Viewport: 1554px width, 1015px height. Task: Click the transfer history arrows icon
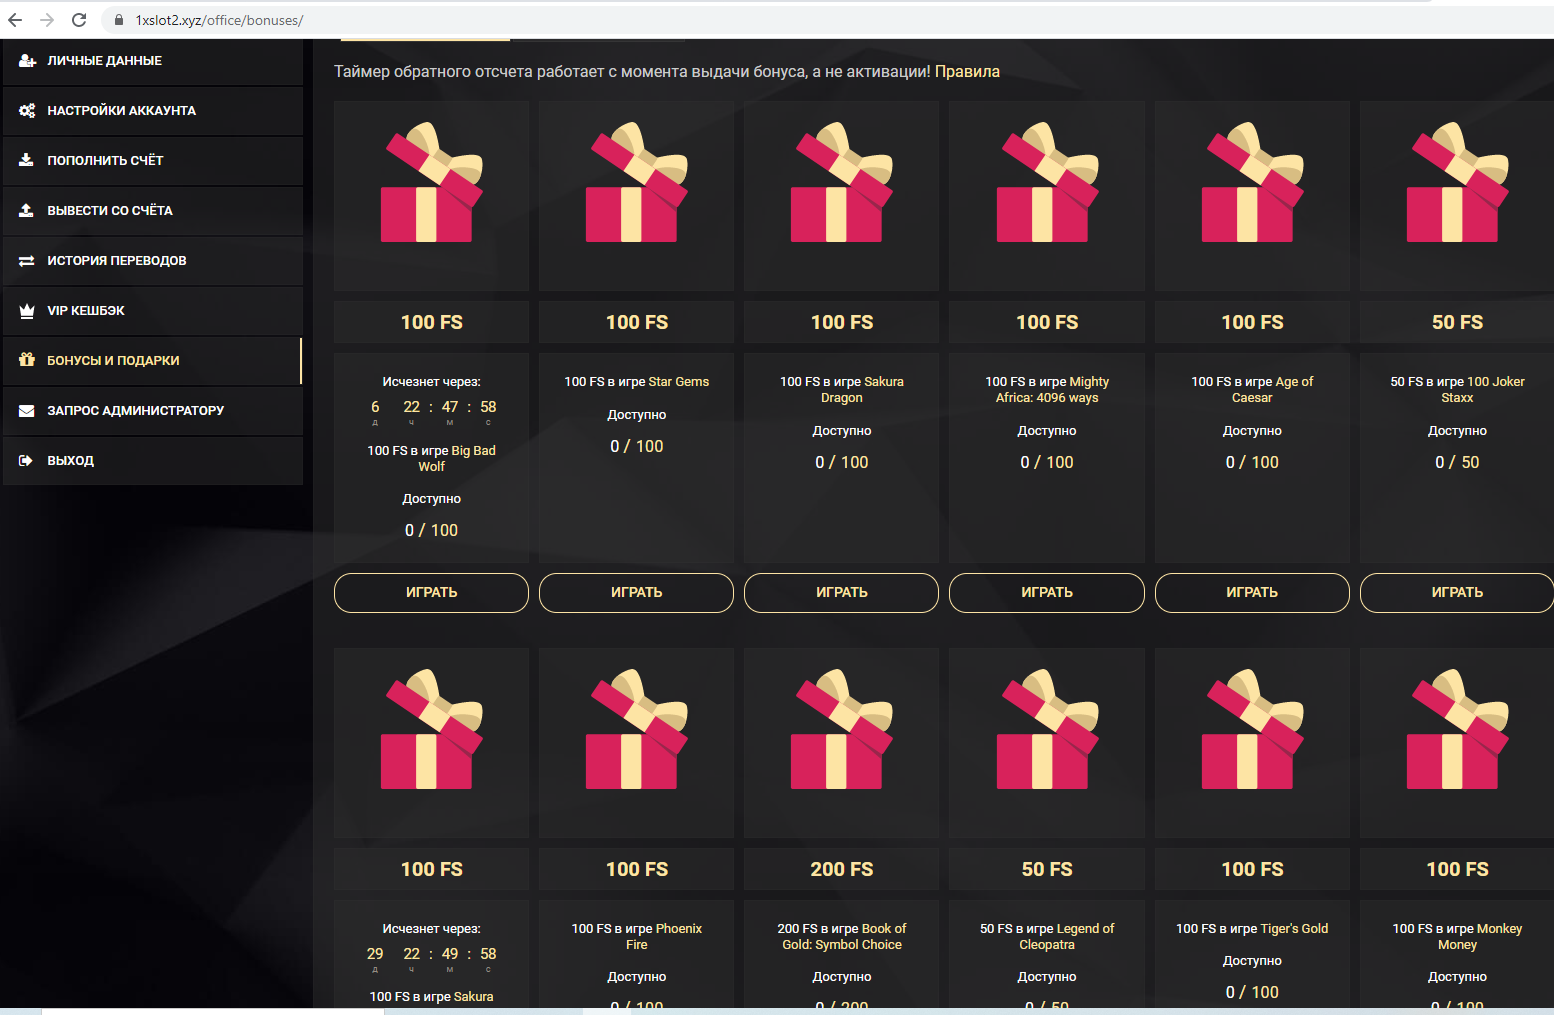pyautogui.click(x=27, y=261)
